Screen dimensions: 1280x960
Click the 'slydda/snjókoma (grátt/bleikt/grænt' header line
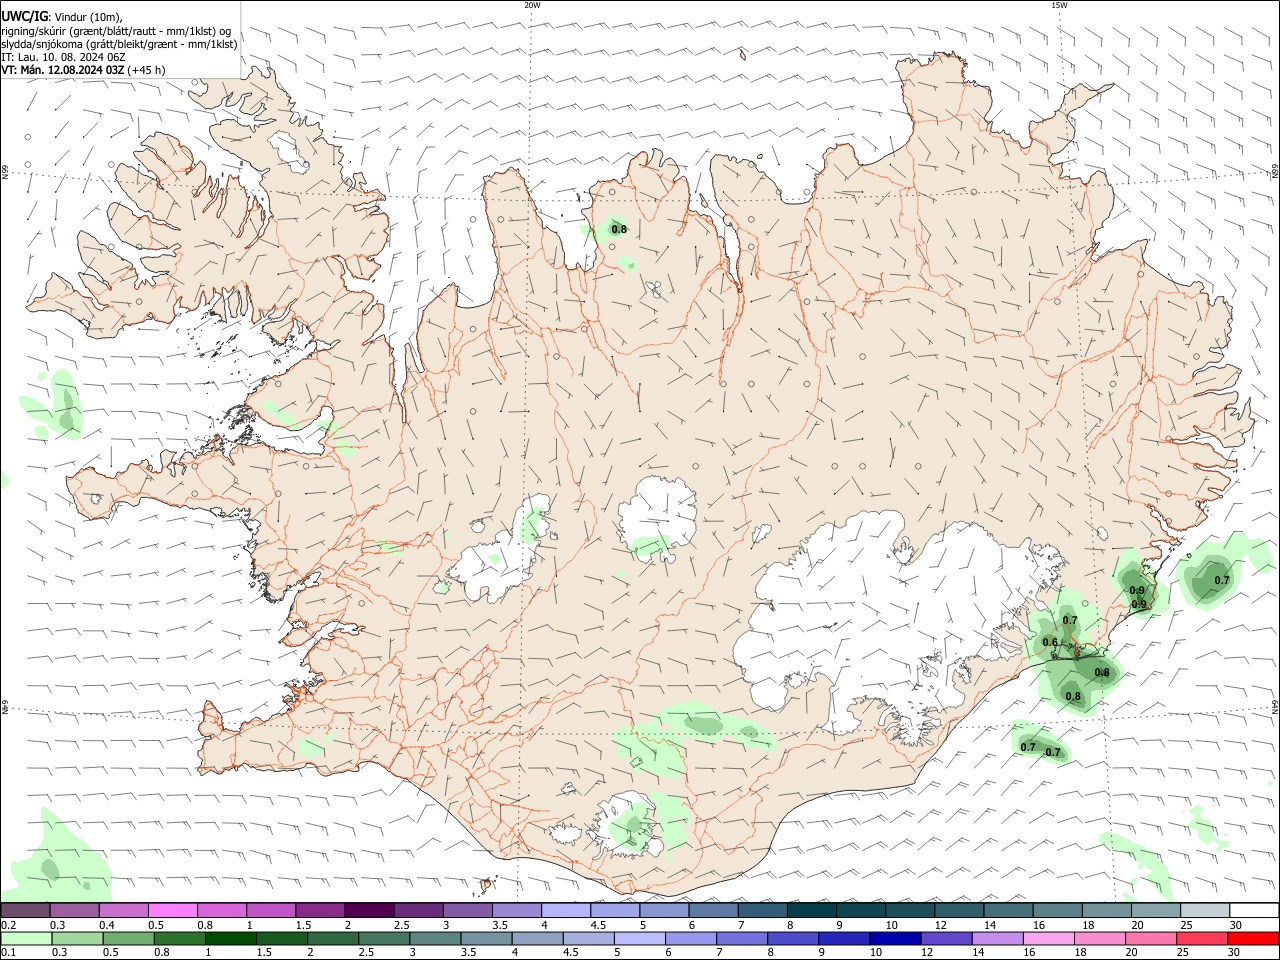[119, 44]
